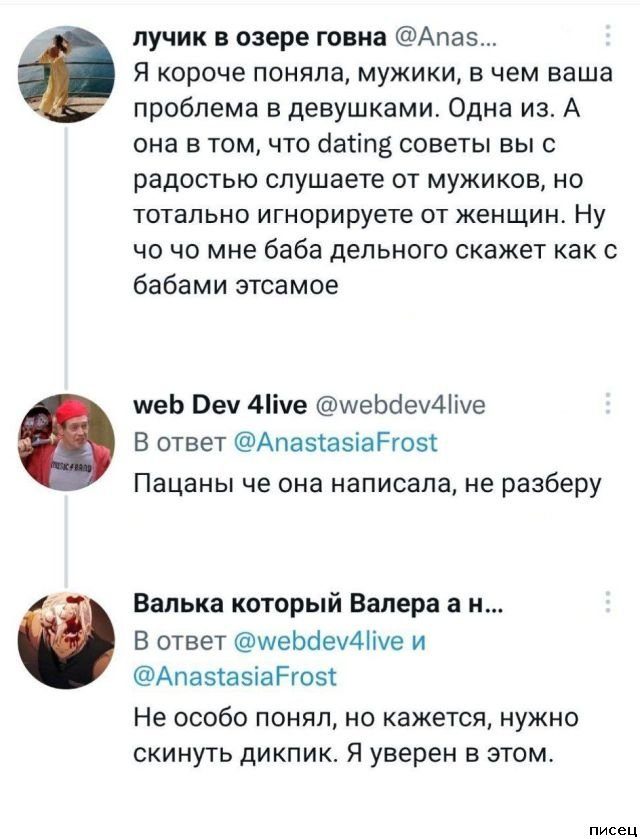Viewport: 640px width, 839px height.
Task: Open the reply Пацаны че она написала
Action: tap(367, 484)
